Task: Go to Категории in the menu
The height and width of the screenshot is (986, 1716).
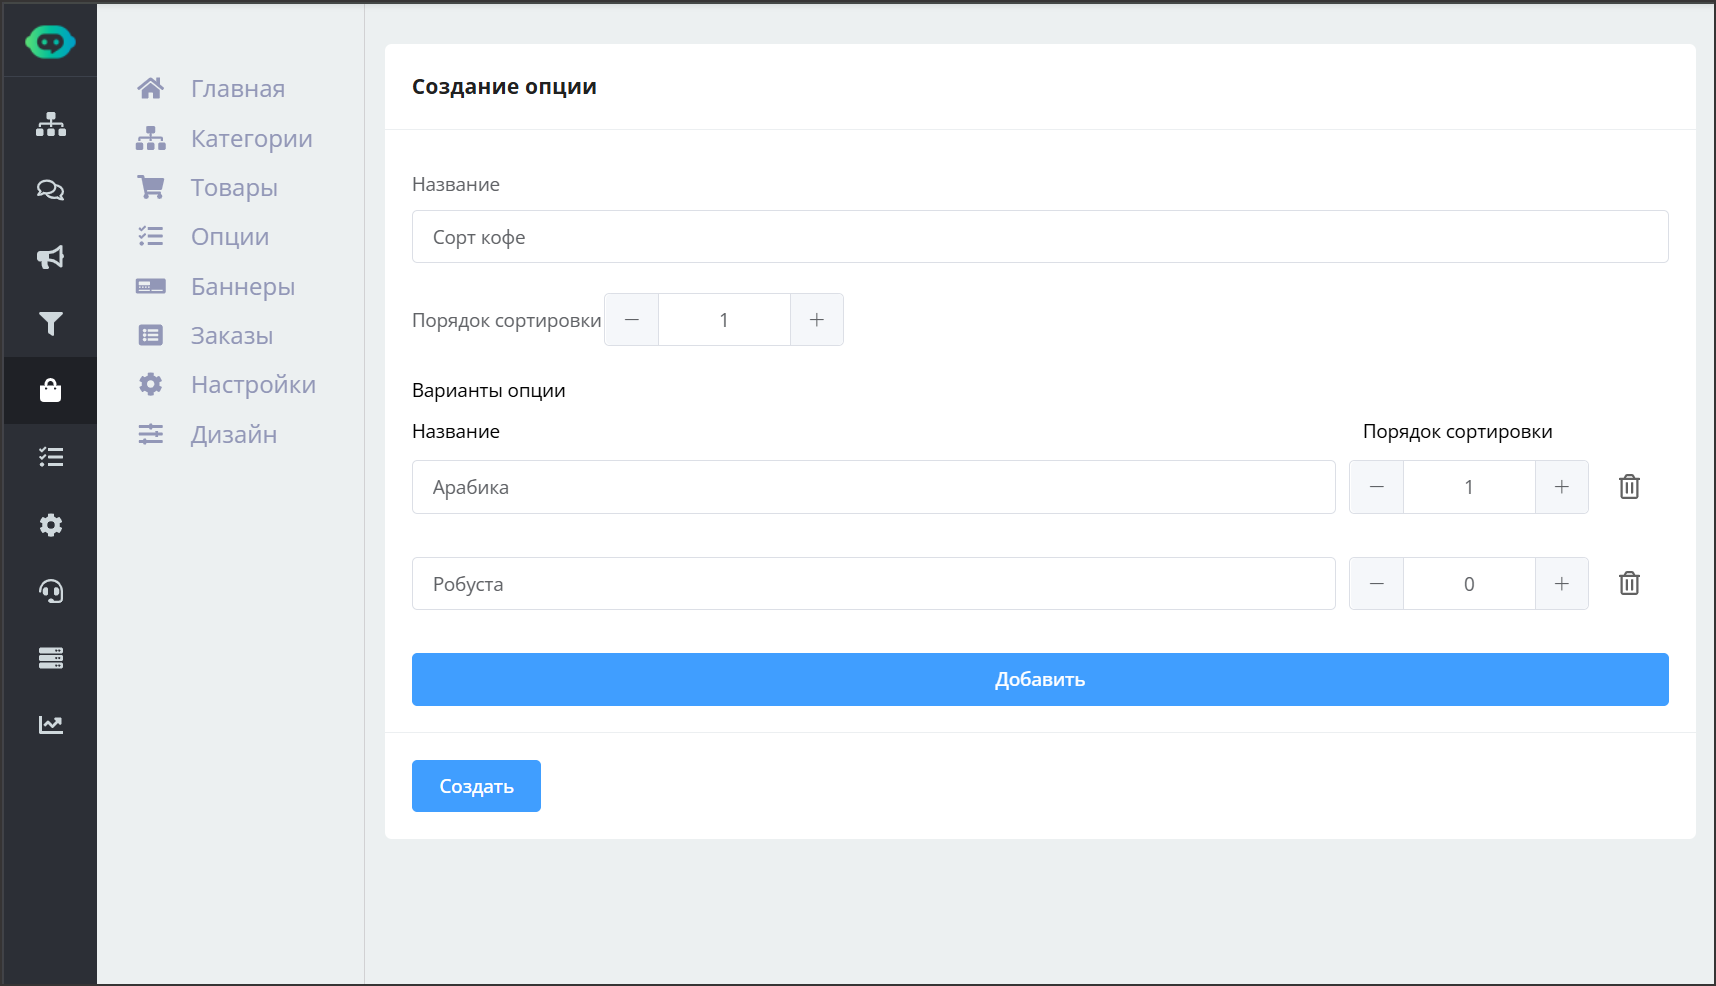Action: (x=251, y=138)
